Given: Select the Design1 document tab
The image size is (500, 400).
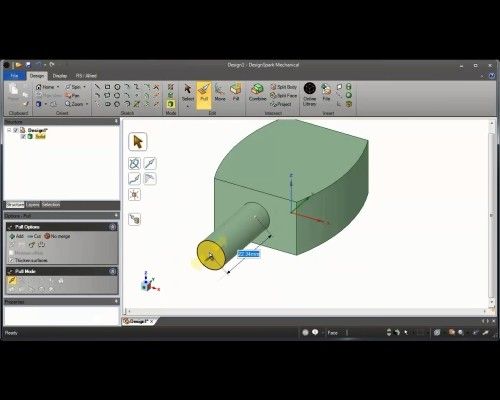Looking at the screenshot, I should 138,321.
